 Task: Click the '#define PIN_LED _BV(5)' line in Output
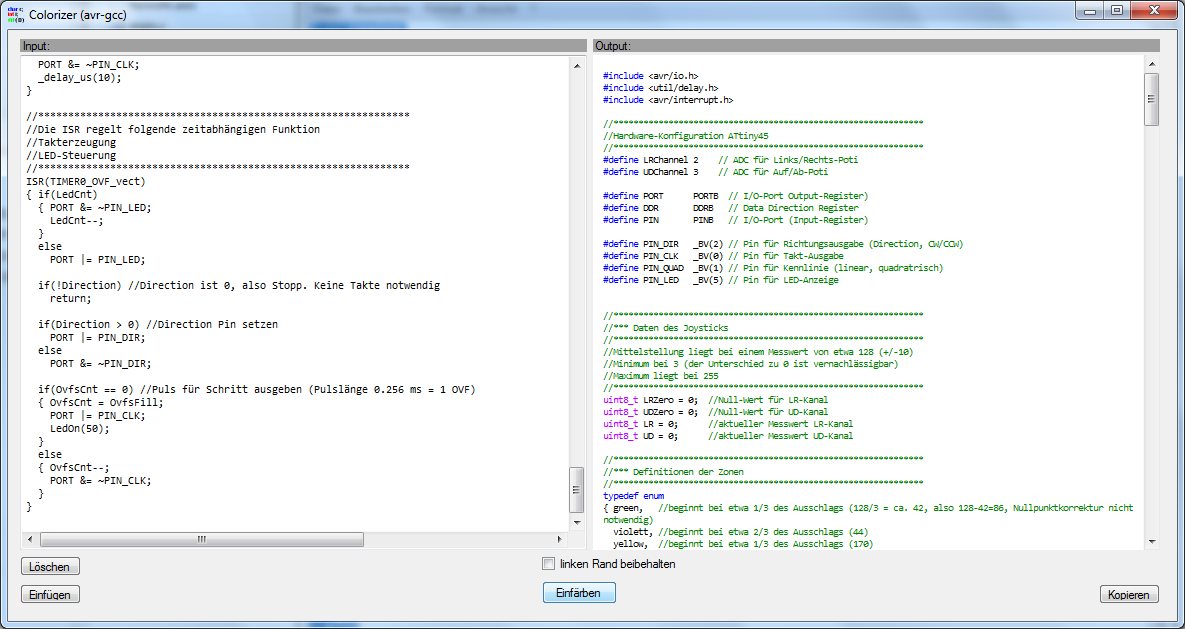(x=721, y=280)
